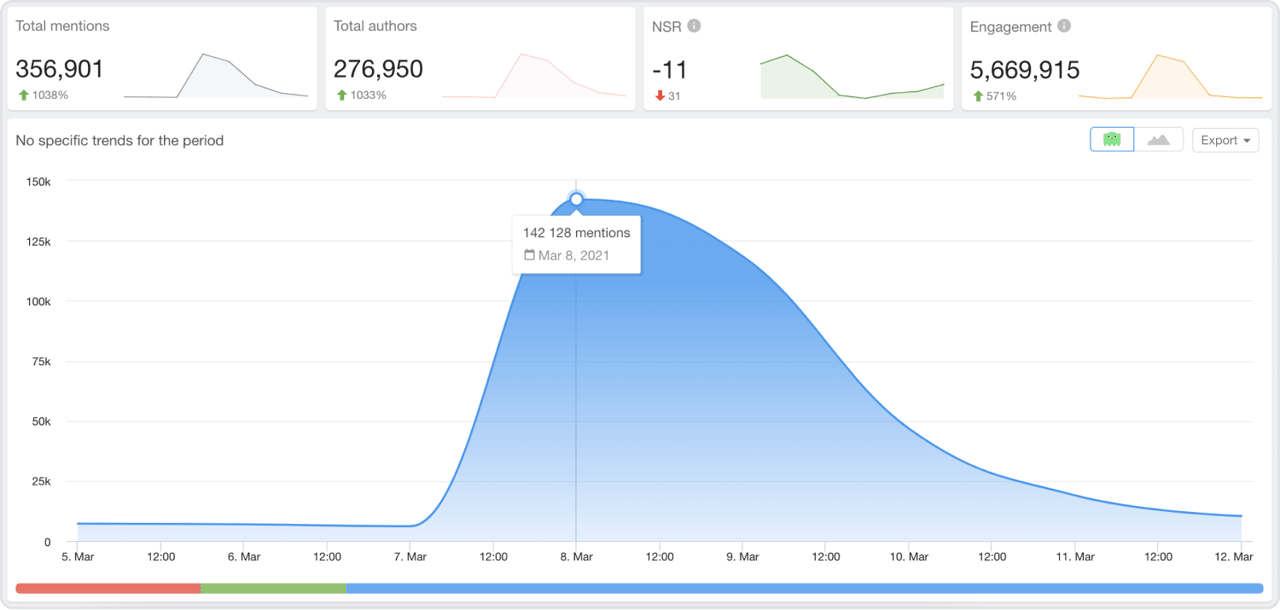The width and height of the screenshot is (1280, 610).
Task: Click the red down arrow under NSR
Action: click(x=659, y=95)
